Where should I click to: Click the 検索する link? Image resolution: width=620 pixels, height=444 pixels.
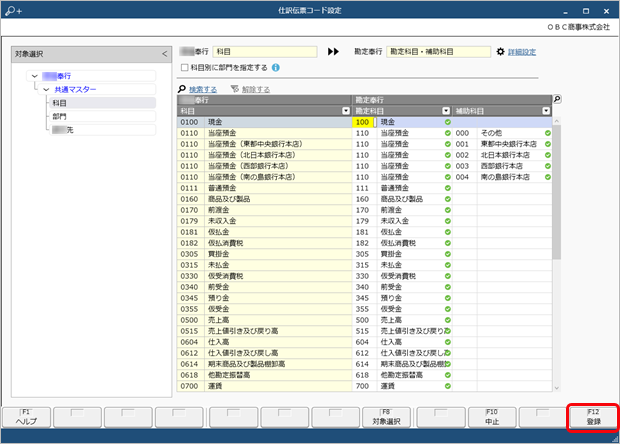pos(203,89)
